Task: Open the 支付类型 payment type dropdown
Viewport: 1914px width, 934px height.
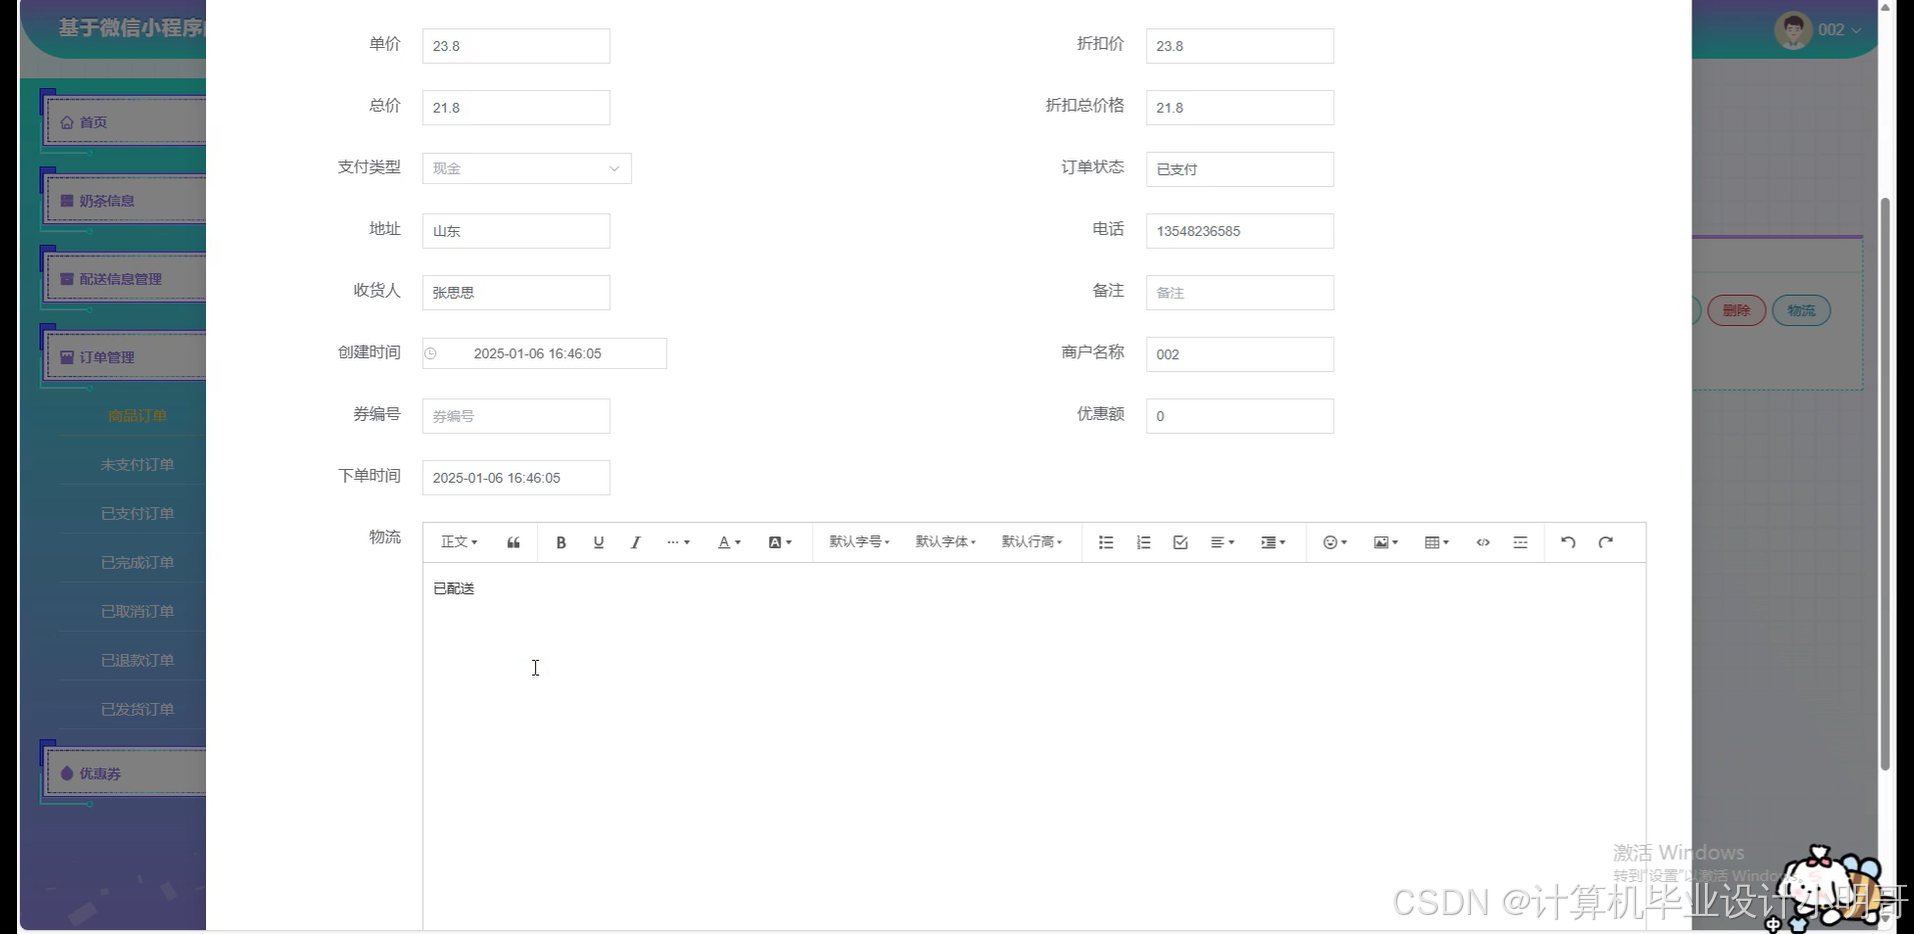Action: (526, 168)
